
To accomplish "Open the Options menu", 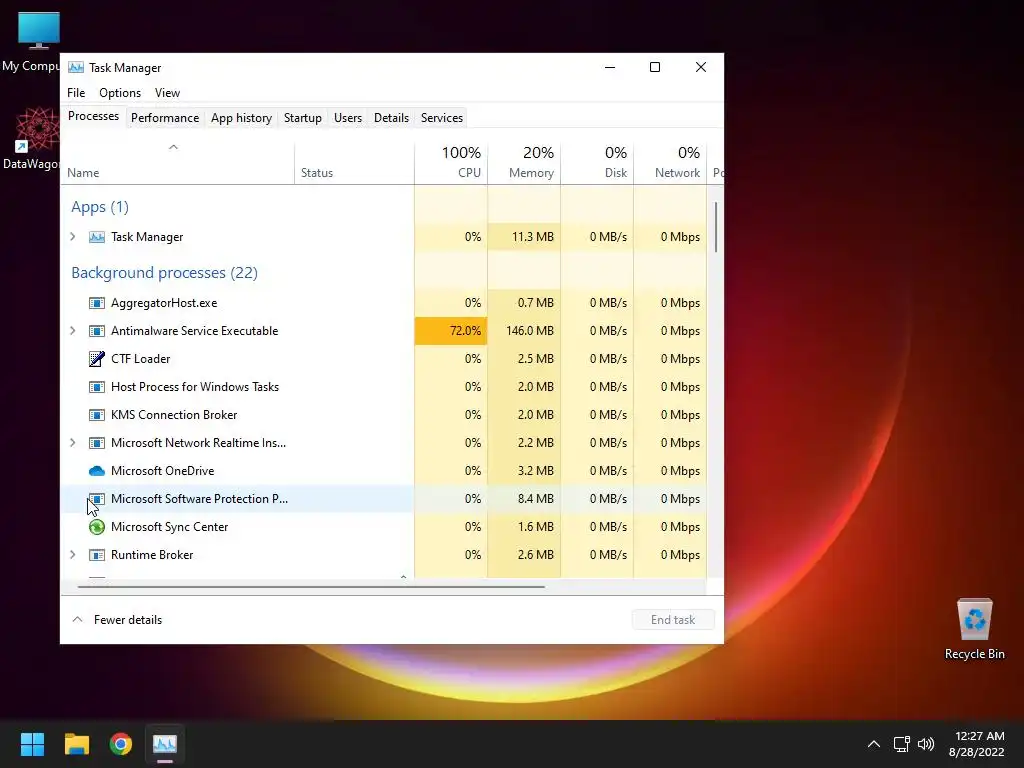I will 120,93.
